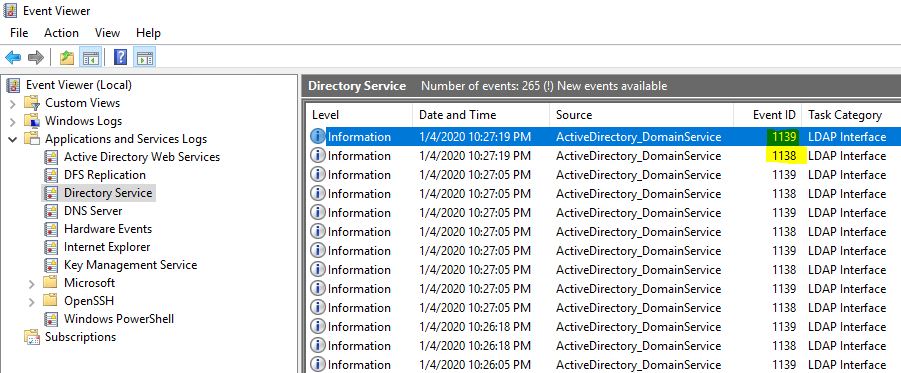Open the Help menu
The height and width of the screenshot is (373, 901).
[x=148, y=33]
